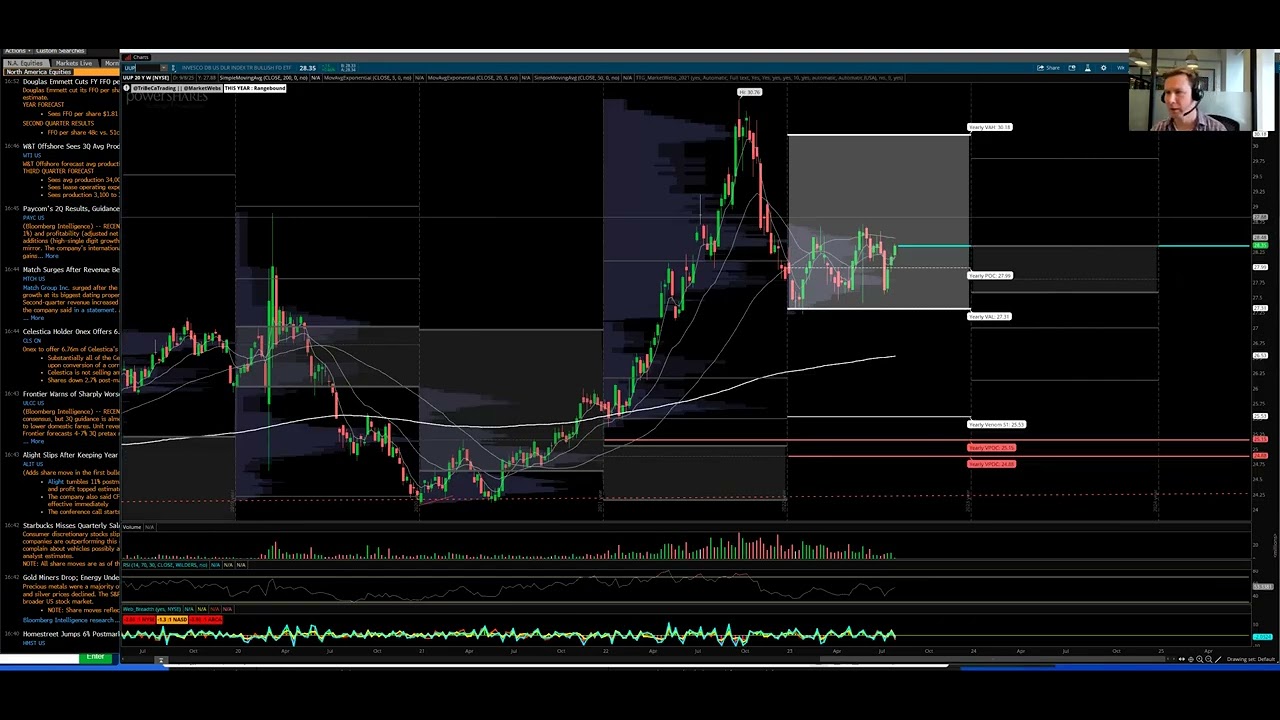Viewport: 1280px width, 720px height.
Task: Open Paycom's 2Q Results headline
Action: [x=71, y=209]
